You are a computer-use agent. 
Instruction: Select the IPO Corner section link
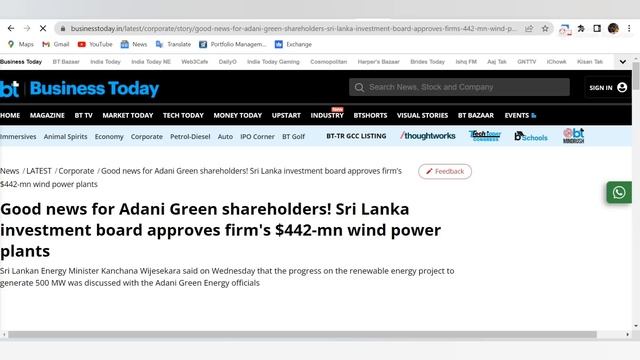tap(257, 137)
